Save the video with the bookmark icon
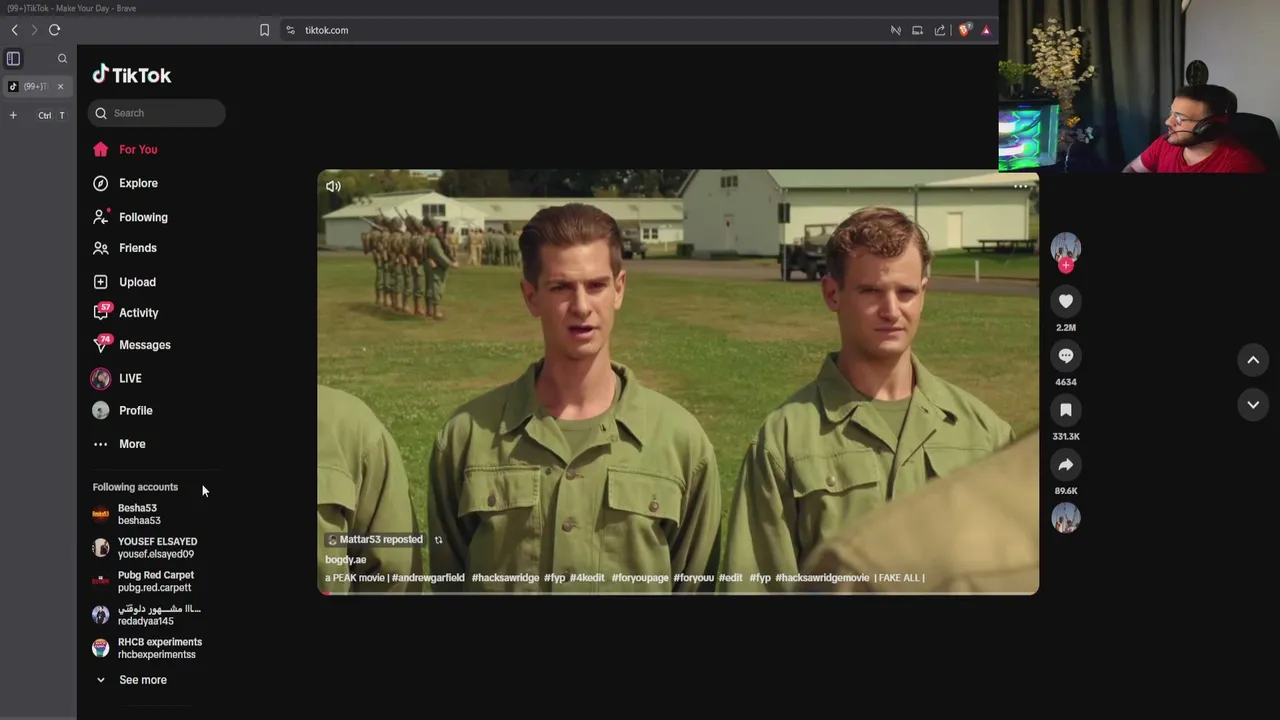 point(1066,410)
